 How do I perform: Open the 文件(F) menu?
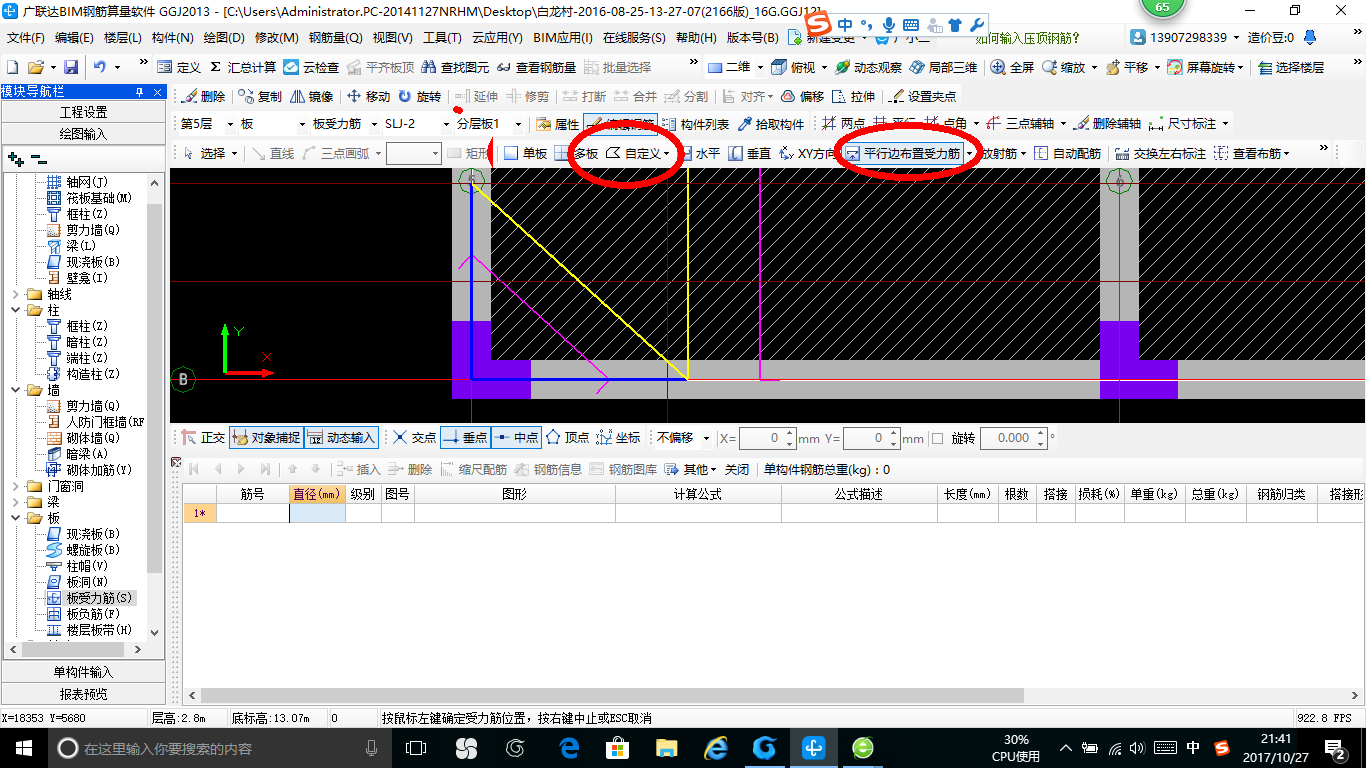[x=26, y=38]
